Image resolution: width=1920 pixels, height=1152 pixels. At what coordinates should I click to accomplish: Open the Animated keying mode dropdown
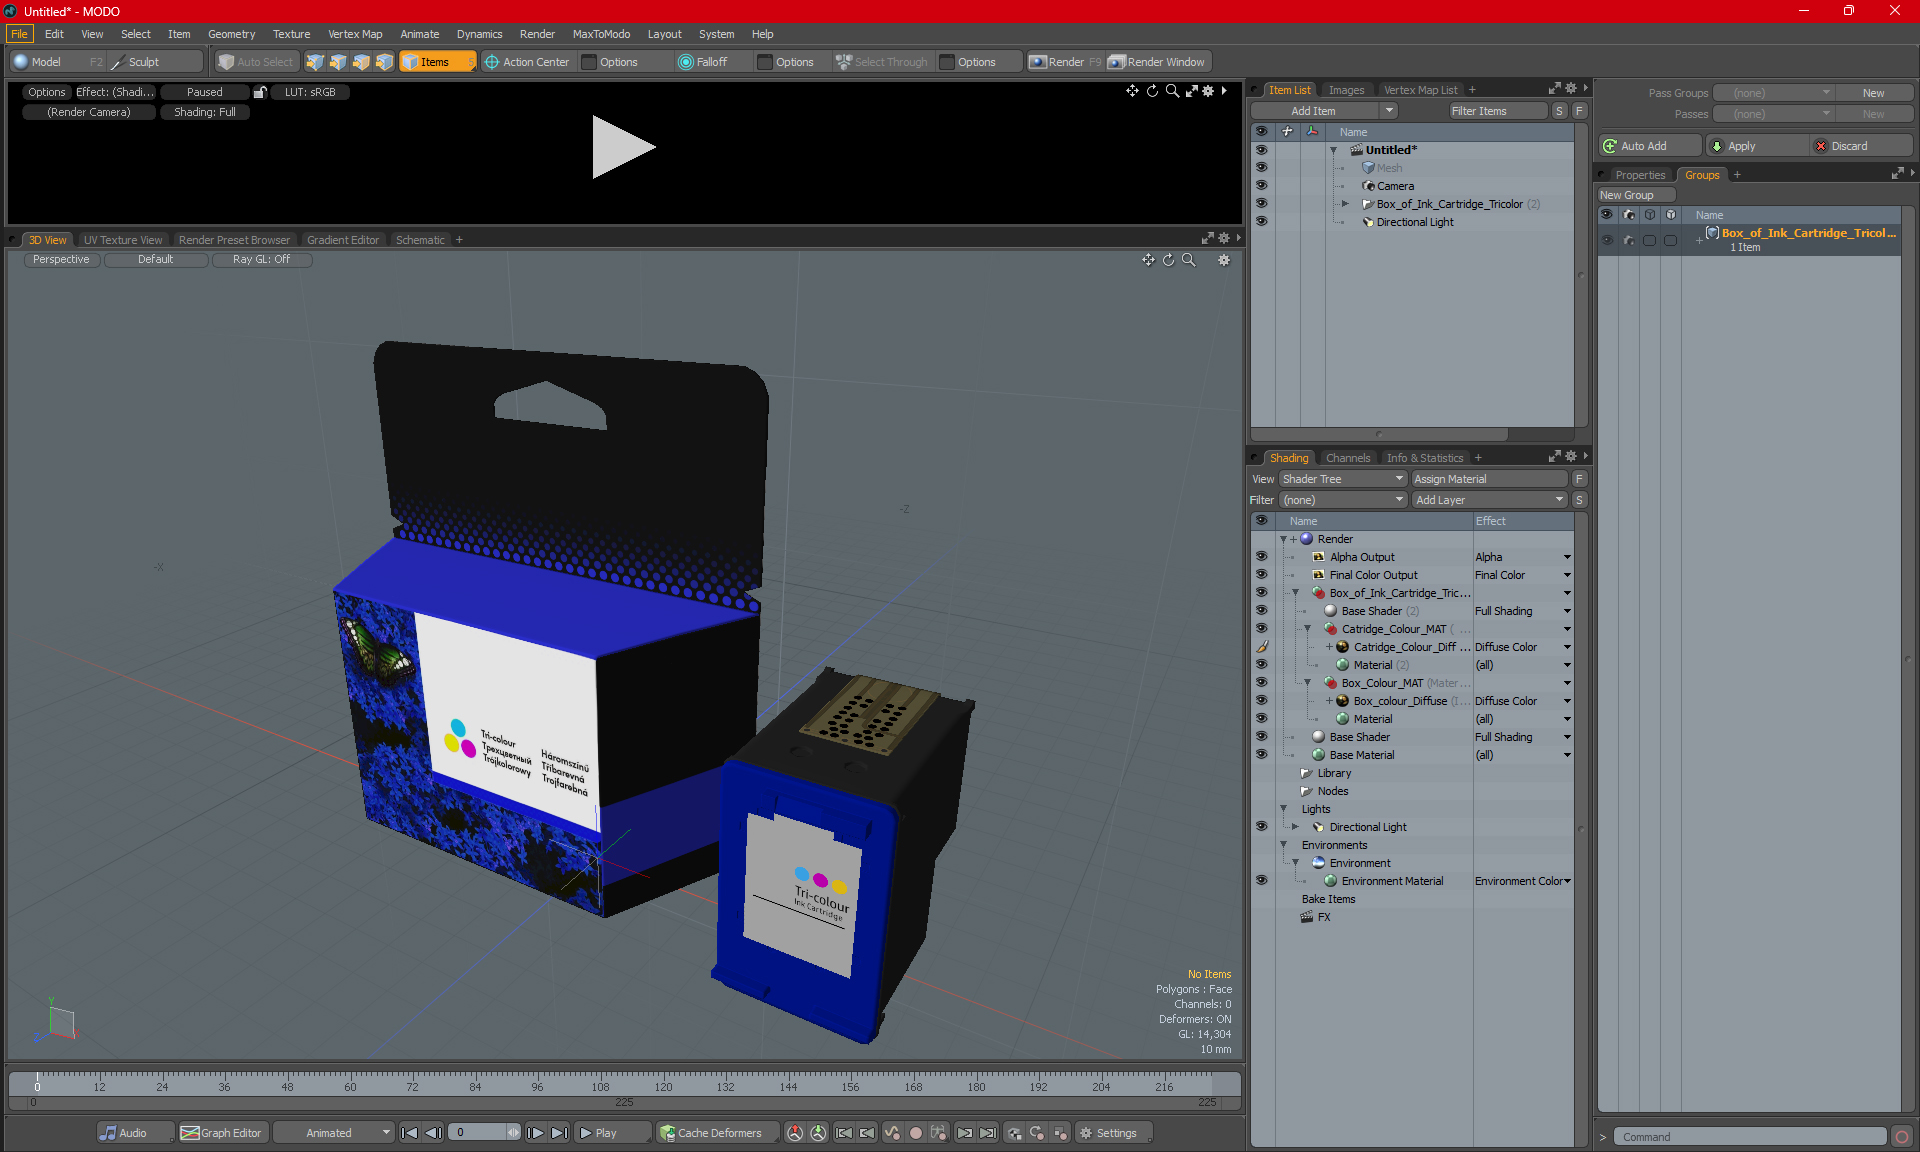(334, 1133)
